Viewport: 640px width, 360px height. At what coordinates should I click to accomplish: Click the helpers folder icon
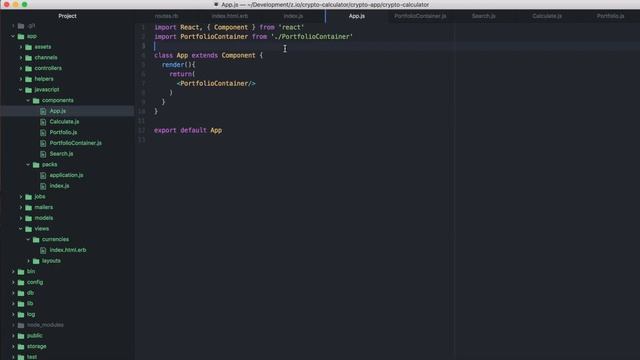pos(29,79)
